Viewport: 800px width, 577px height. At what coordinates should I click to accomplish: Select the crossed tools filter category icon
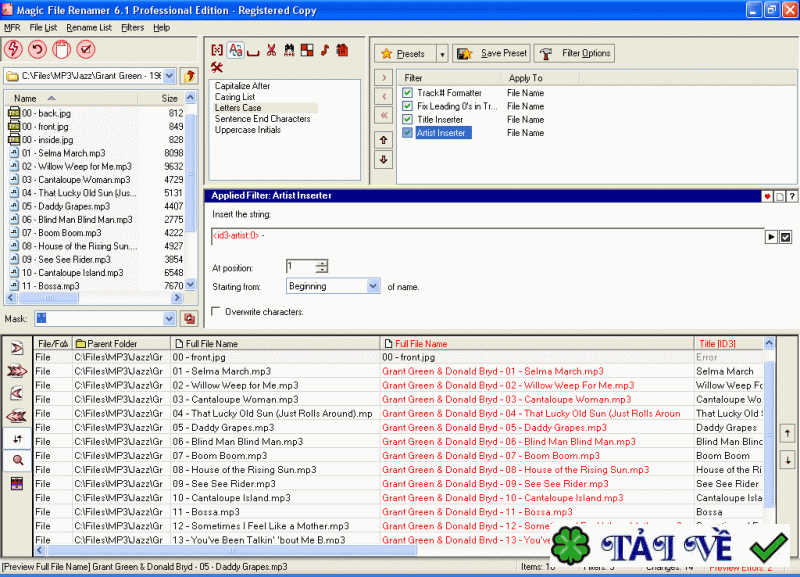pos(217,67)
